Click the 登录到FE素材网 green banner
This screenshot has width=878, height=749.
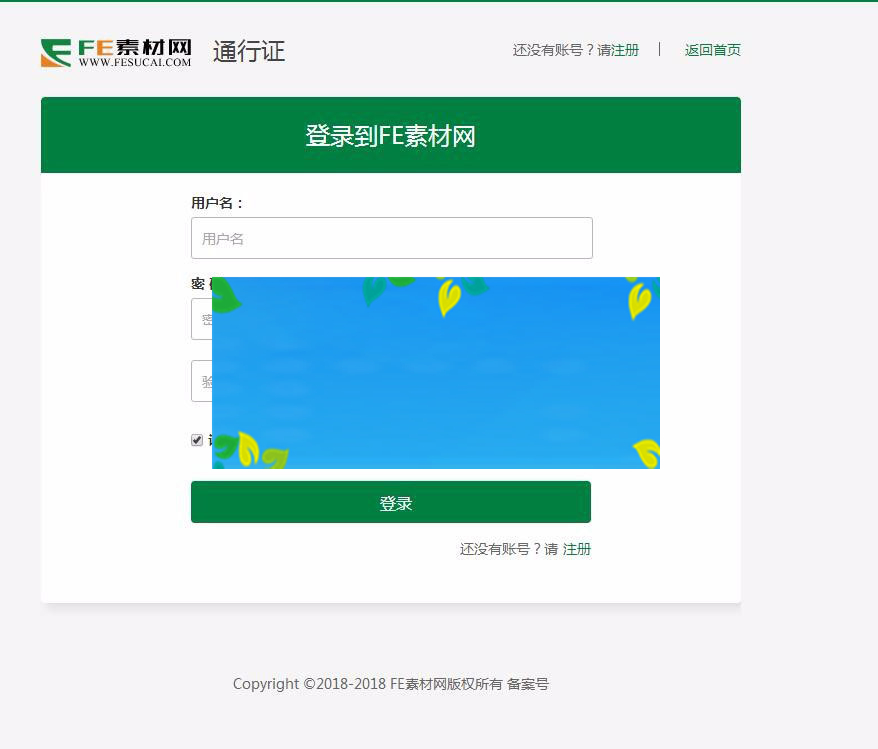pyautogui.click(x=390, y=134)
